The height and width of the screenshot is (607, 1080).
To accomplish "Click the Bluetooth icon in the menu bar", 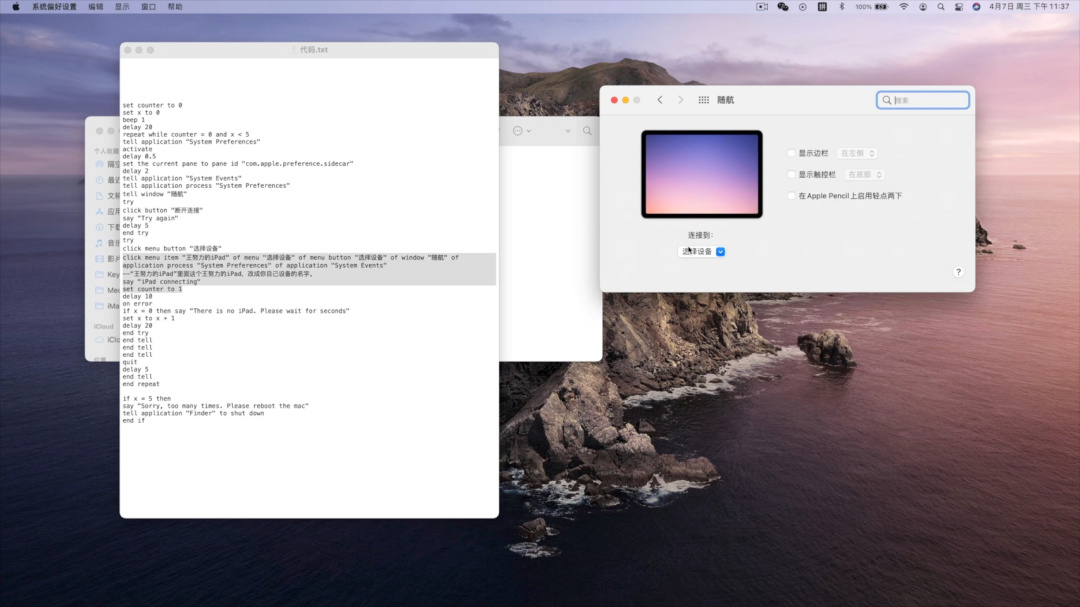I will [841, 6].
